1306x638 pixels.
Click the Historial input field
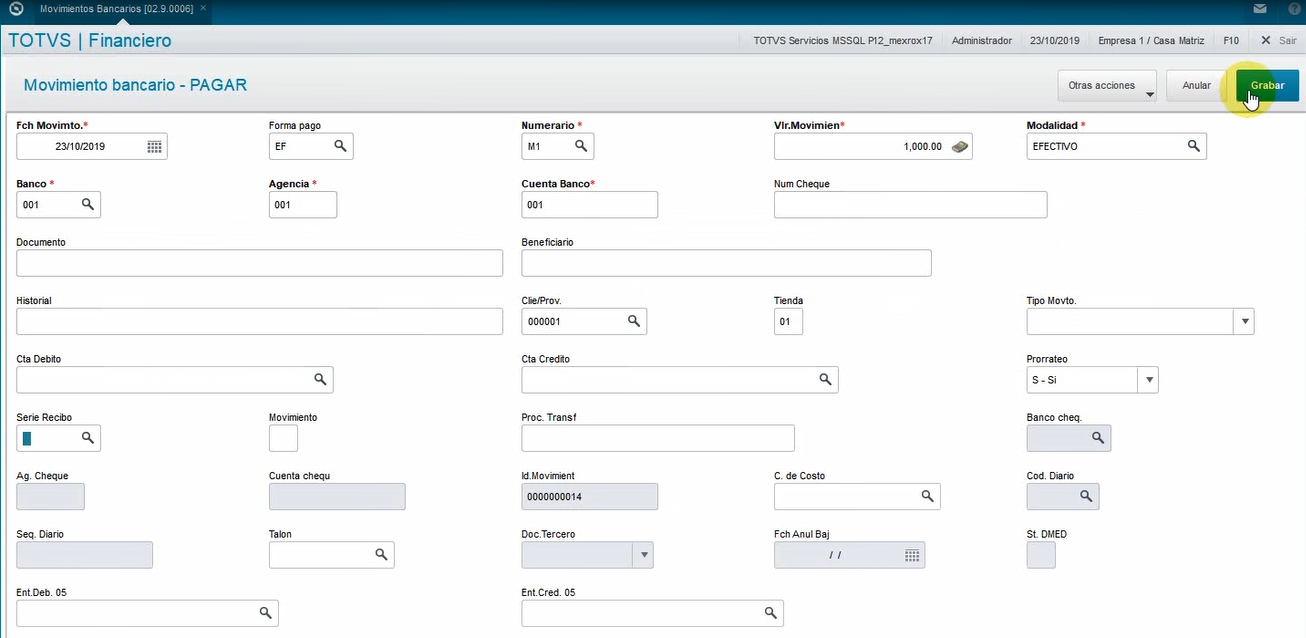[260, 321]
